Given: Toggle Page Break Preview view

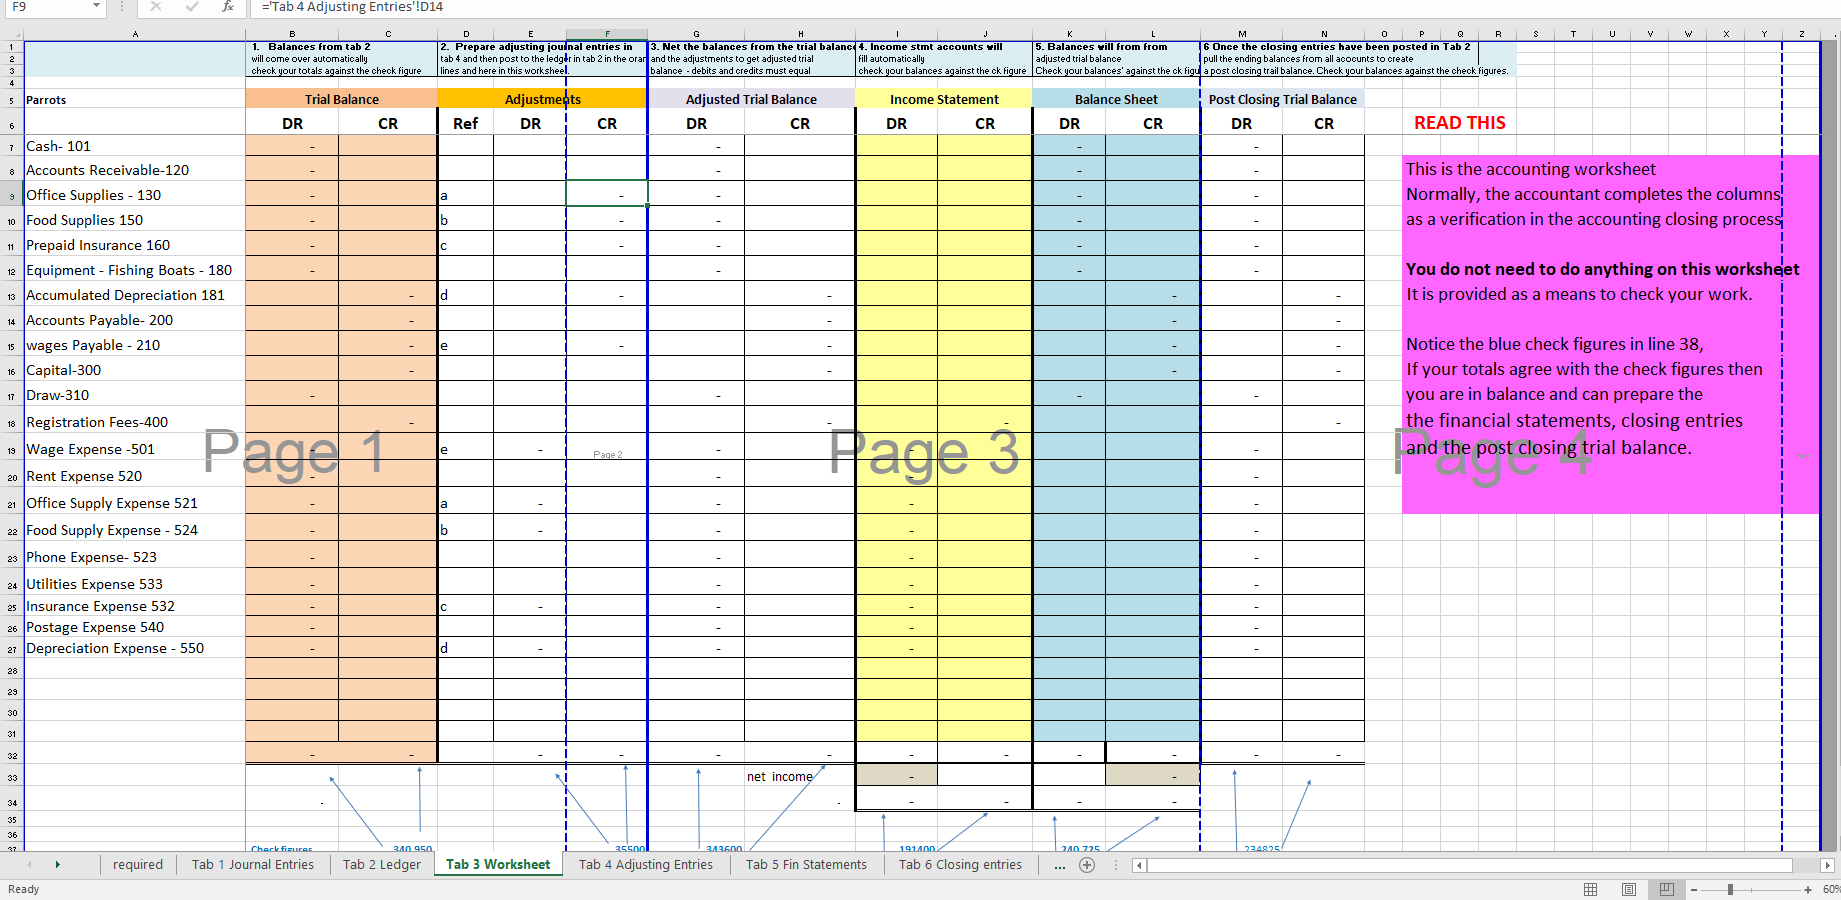Looking at the screenshot, I should tap(1665, 889).
